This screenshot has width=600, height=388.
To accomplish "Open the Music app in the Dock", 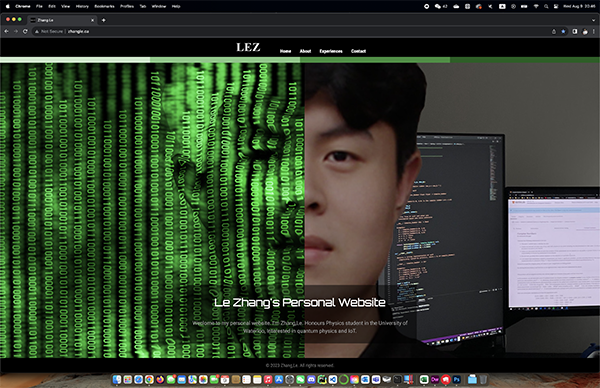I will pyautogui.click(x=268, y=379).
